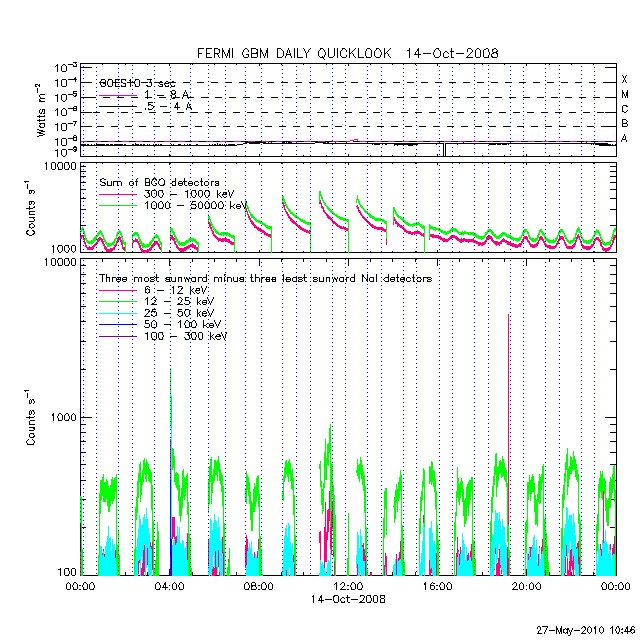
Task: Select the green line swatch beside '12 - 25 keV'
Action: pos(118,302)
